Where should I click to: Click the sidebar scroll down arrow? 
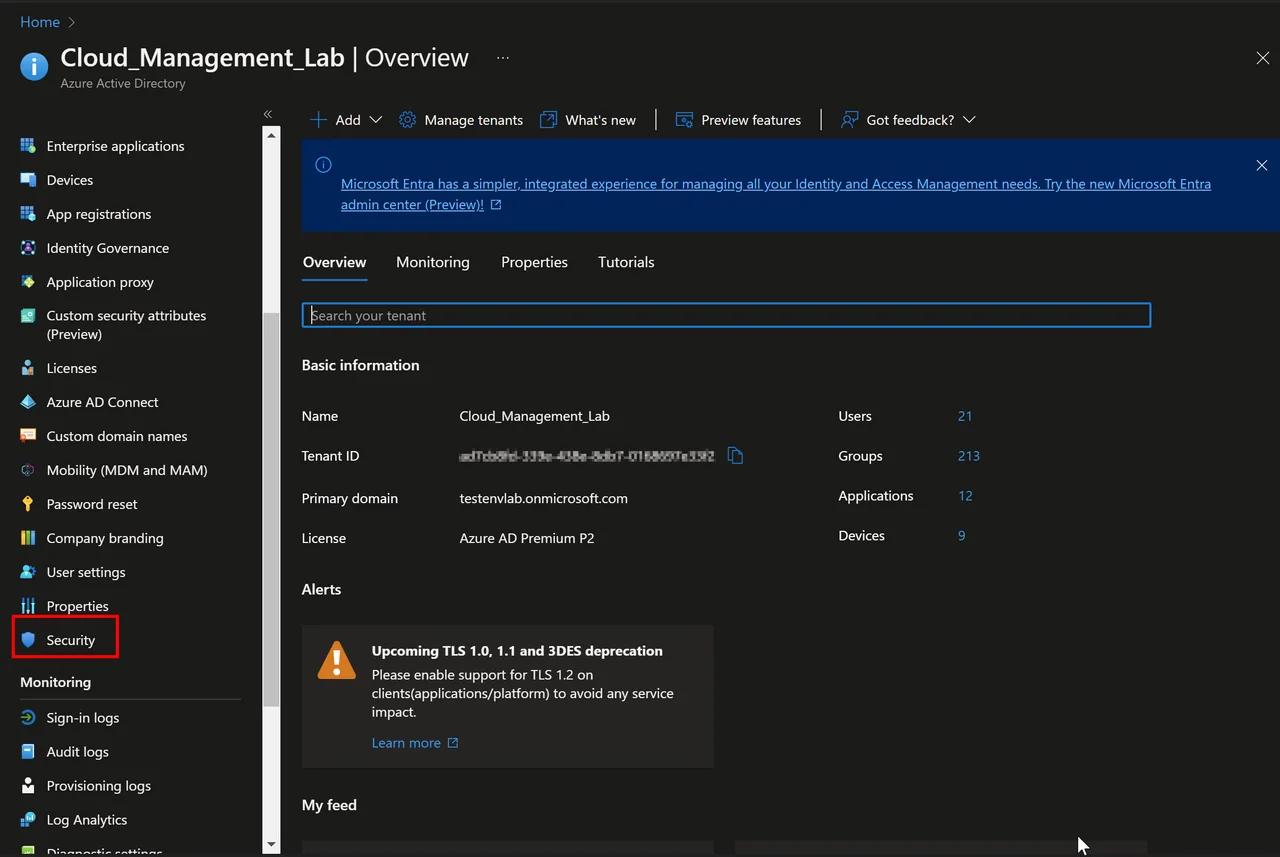coord(271,845)
